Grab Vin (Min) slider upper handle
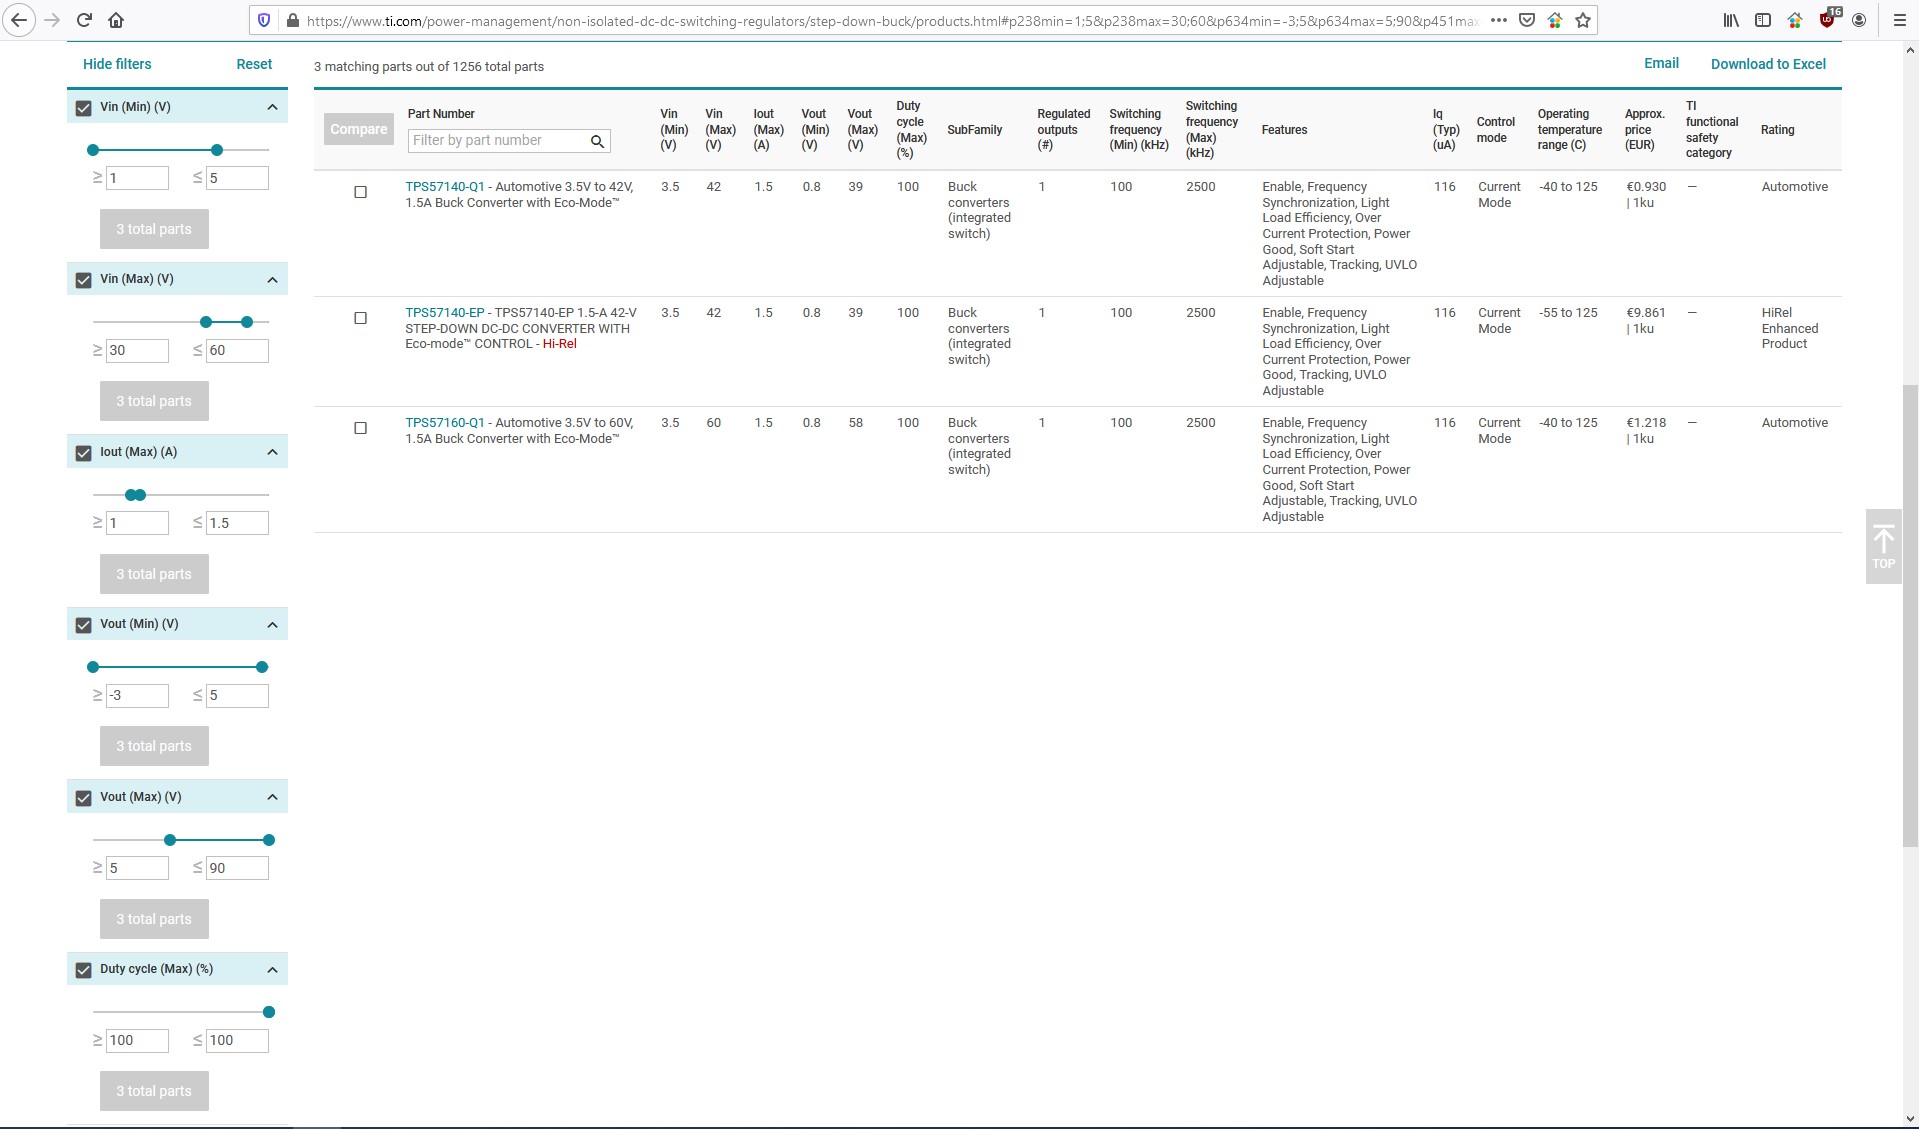1919x1129 pixels. [x=217, y=150]
